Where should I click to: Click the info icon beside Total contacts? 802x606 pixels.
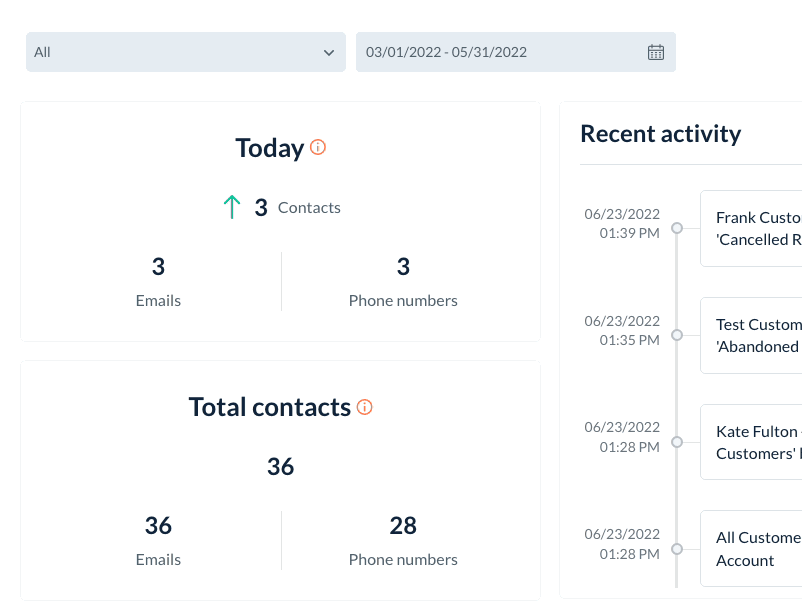click(365, 407)
